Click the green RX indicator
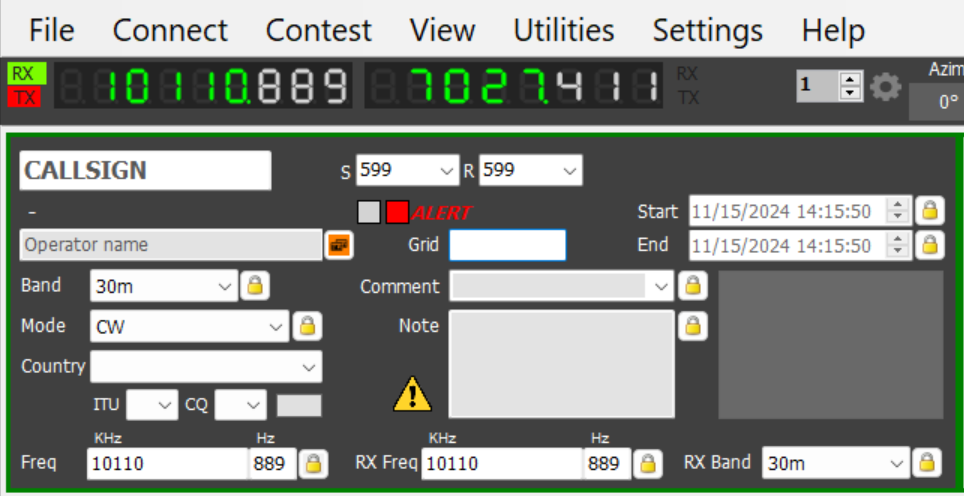 click(x=26, y=74)
